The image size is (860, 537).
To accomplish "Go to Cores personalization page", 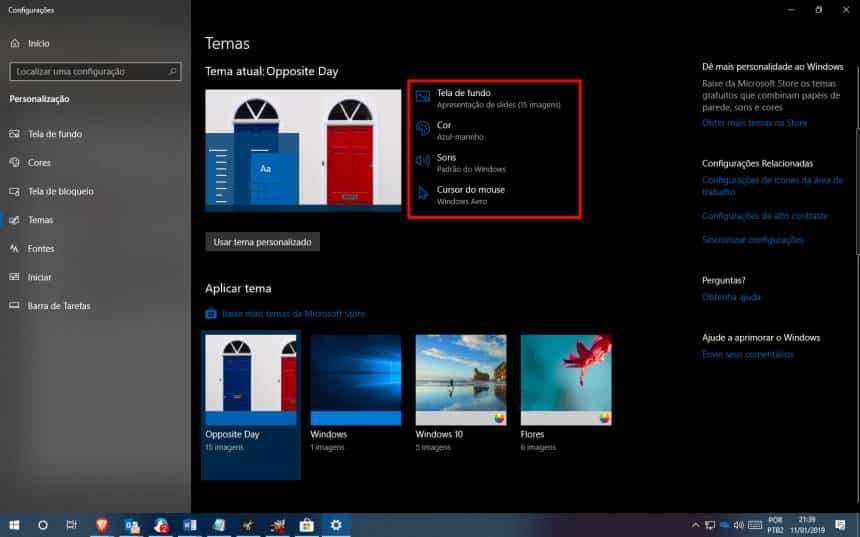I will point(30,162).
